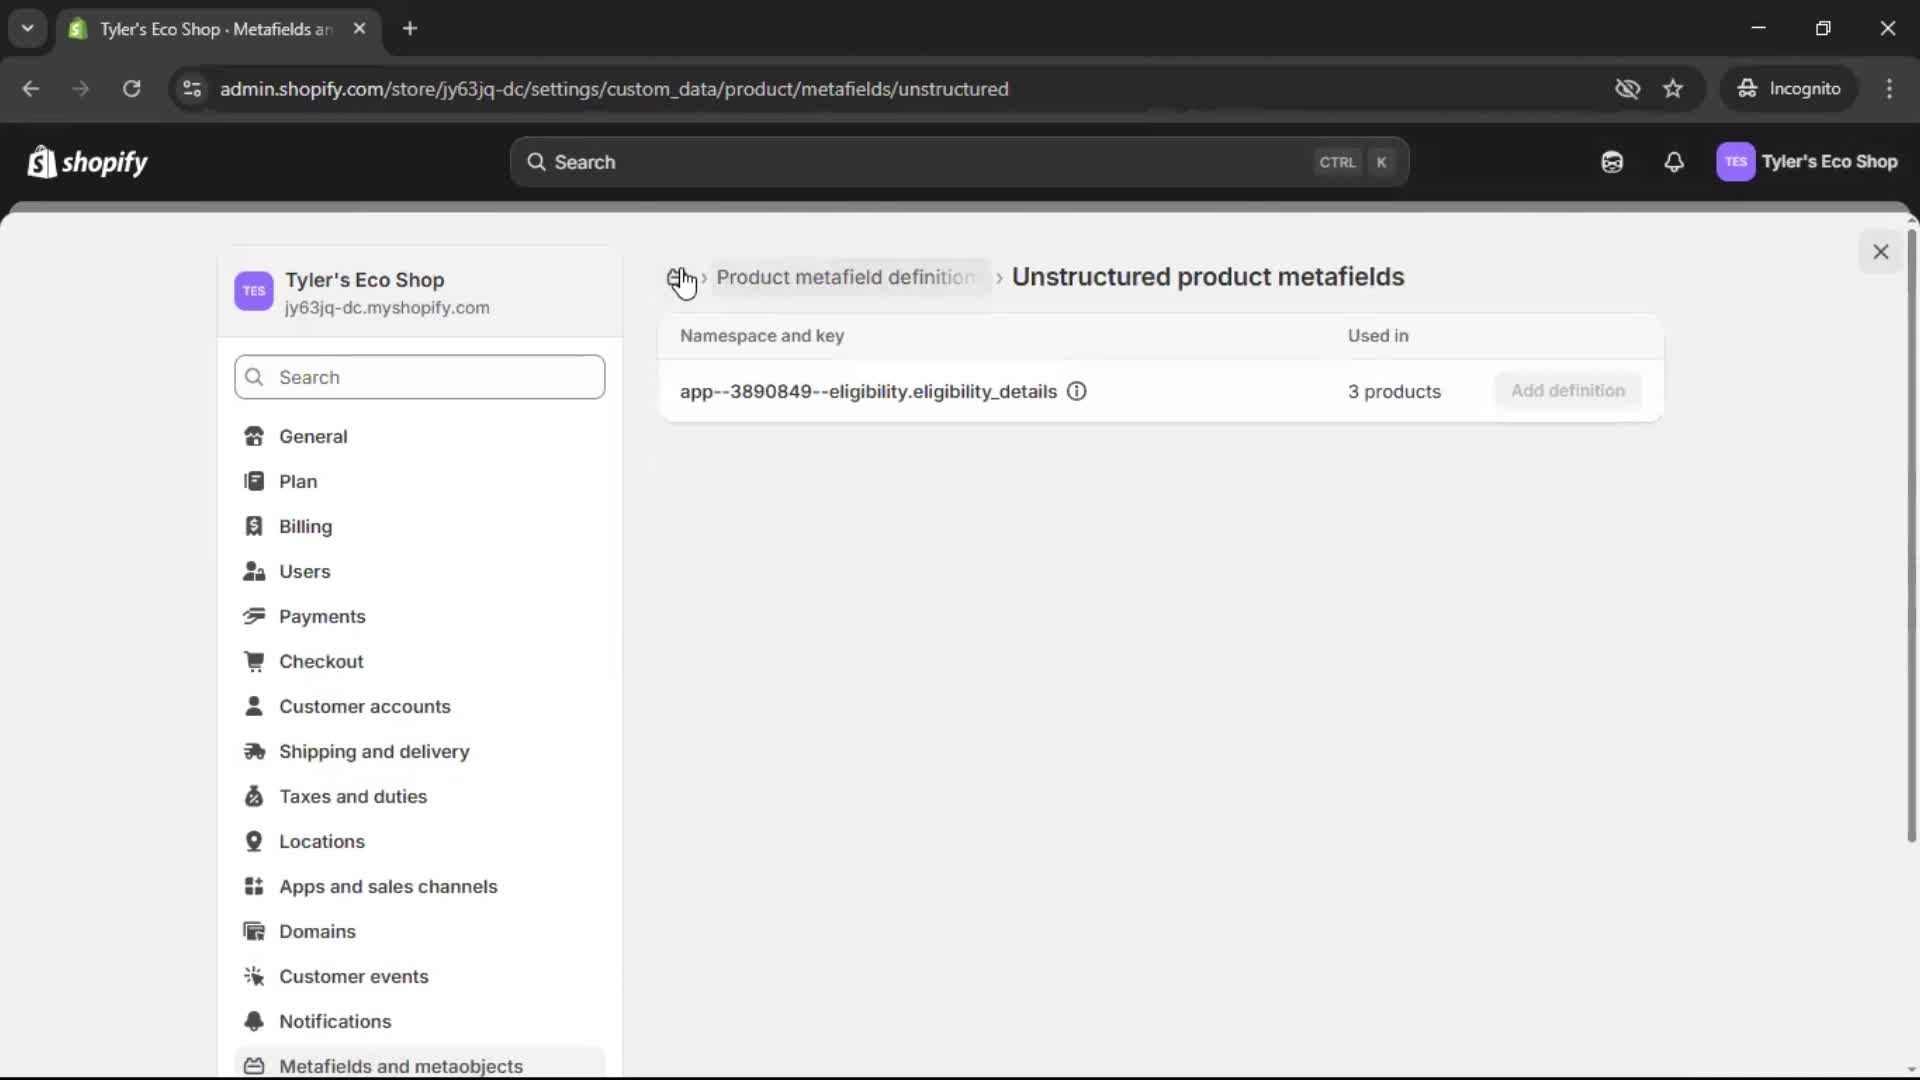
Task: Close the settings panel
Action: point(1881,251)
